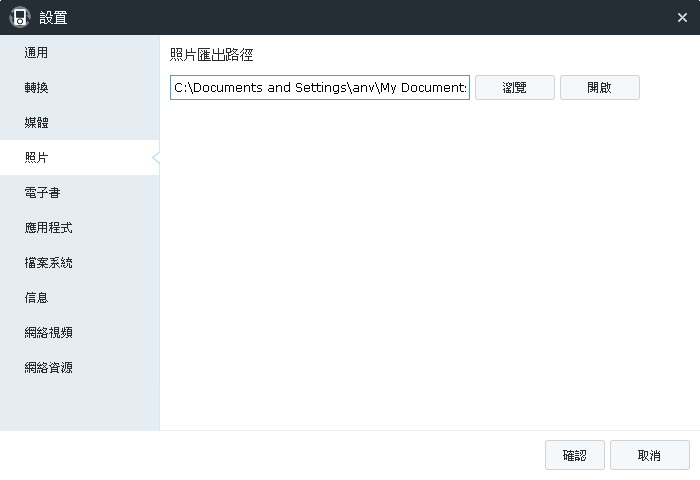Image resolution: width=700 pixels, height=480 pixels.
Task: Click the 設置 title text in title bar
Action: (x=52, y=17)
